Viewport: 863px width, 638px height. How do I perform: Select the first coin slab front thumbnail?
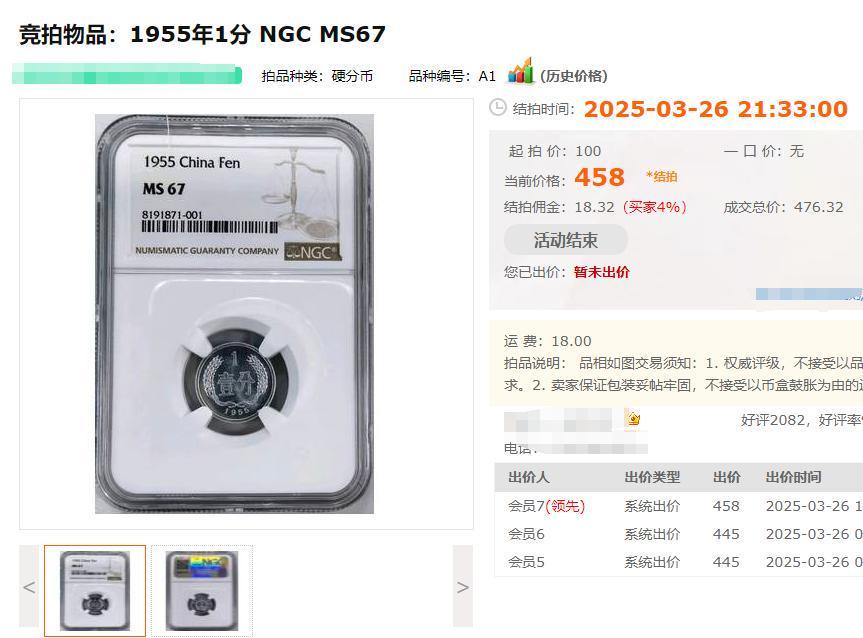pos(95,590)
